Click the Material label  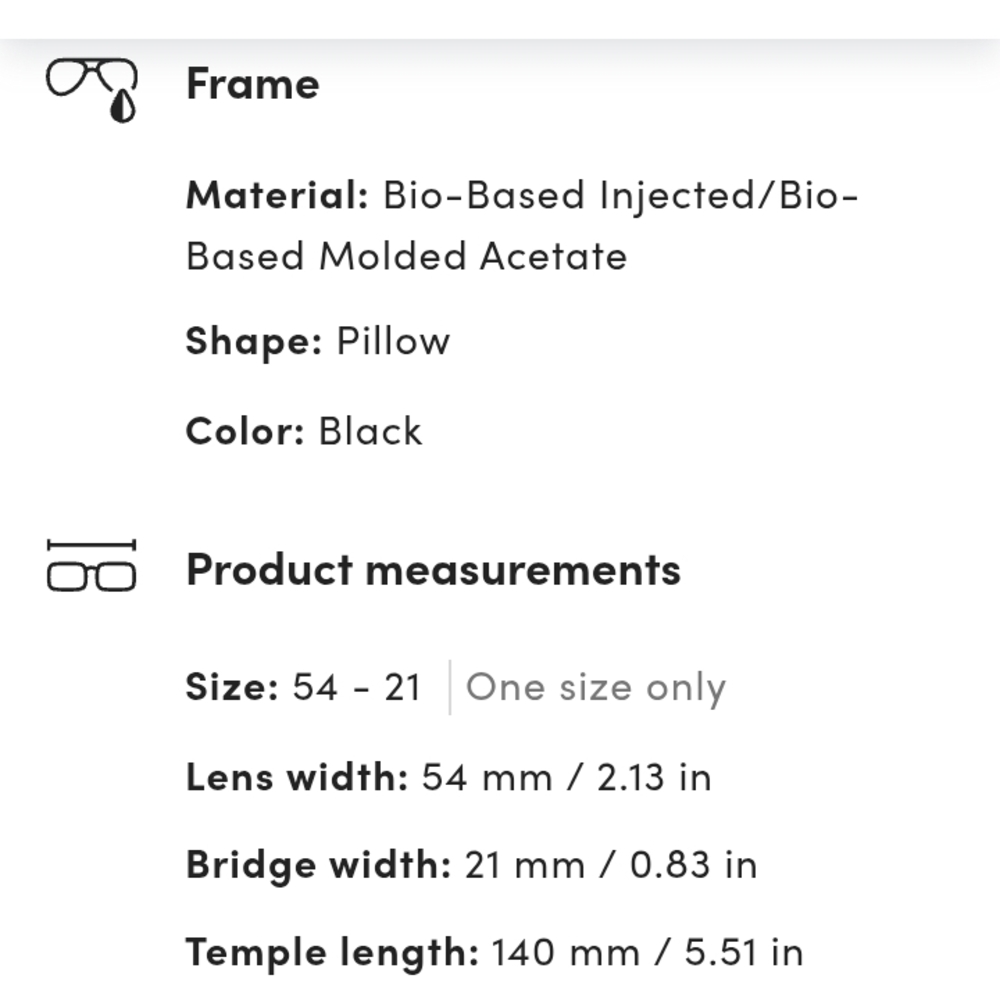[x=277, y=195]
